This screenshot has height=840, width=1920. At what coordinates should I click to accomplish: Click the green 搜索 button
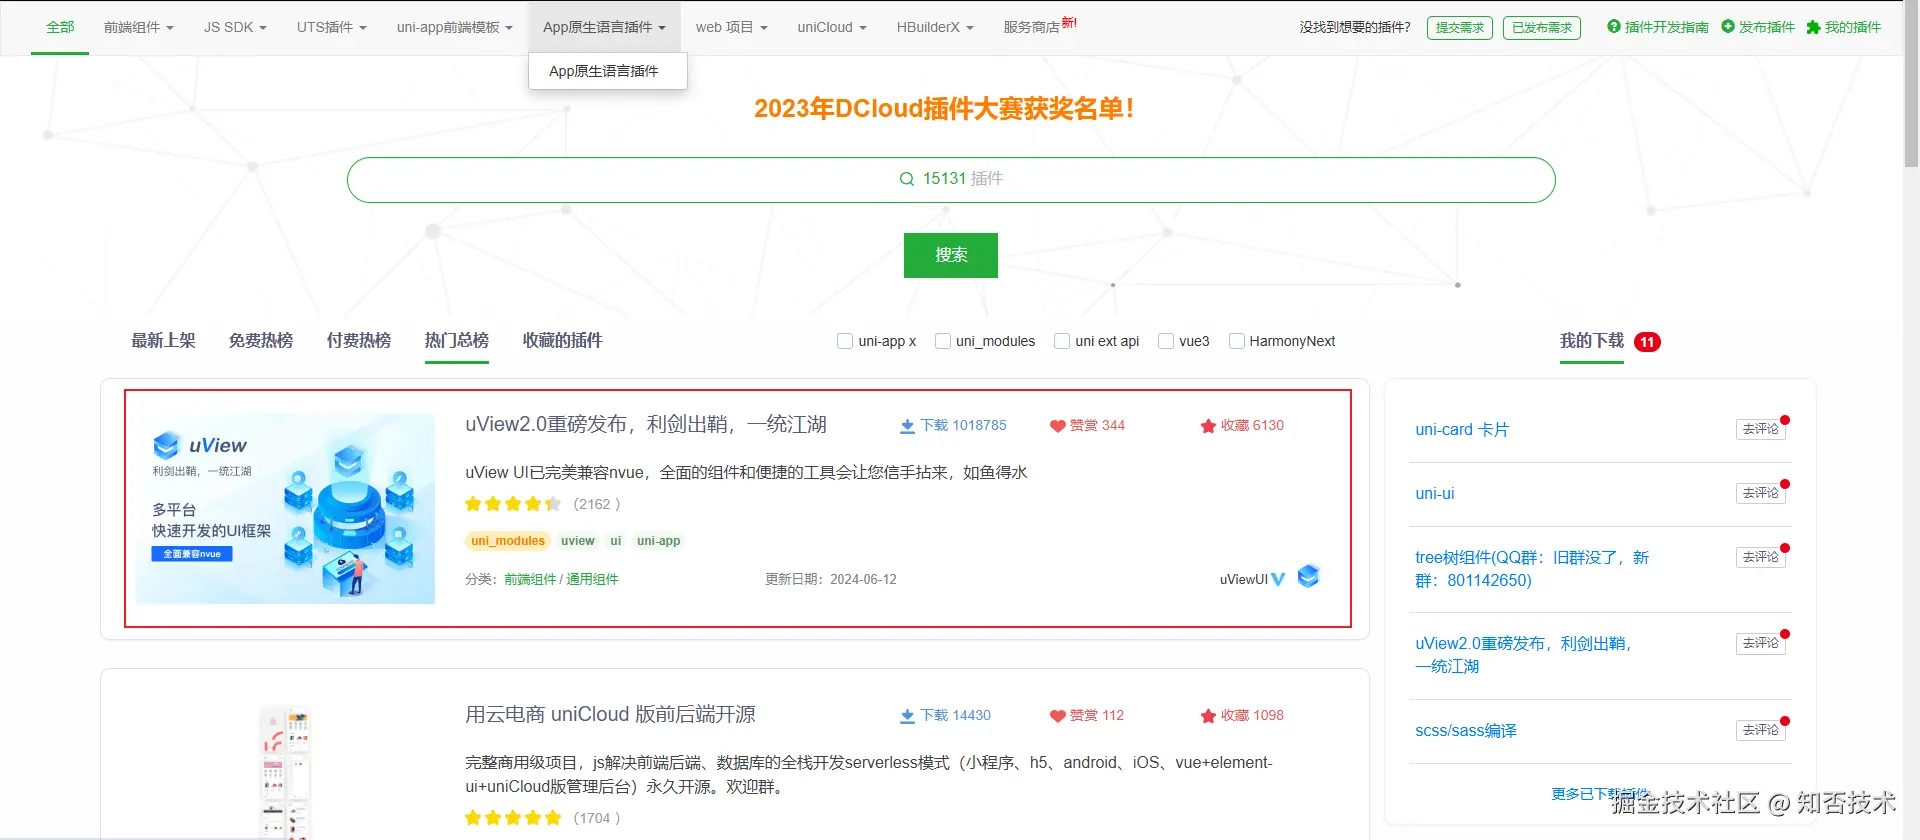pos(951,255)
